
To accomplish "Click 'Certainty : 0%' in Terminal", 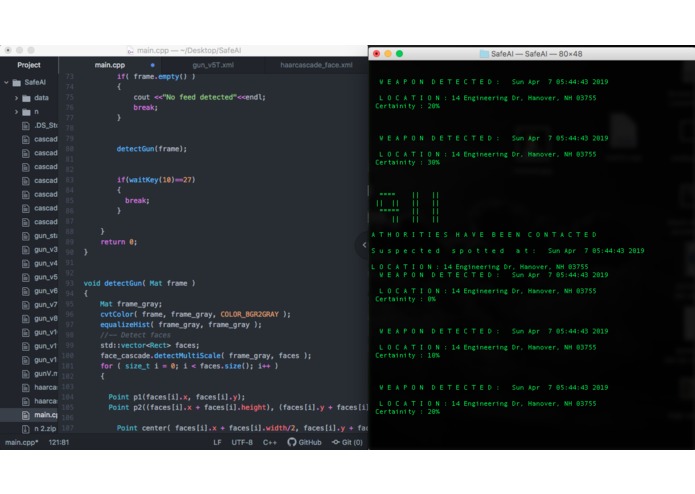I will click(x=406, y=299).
